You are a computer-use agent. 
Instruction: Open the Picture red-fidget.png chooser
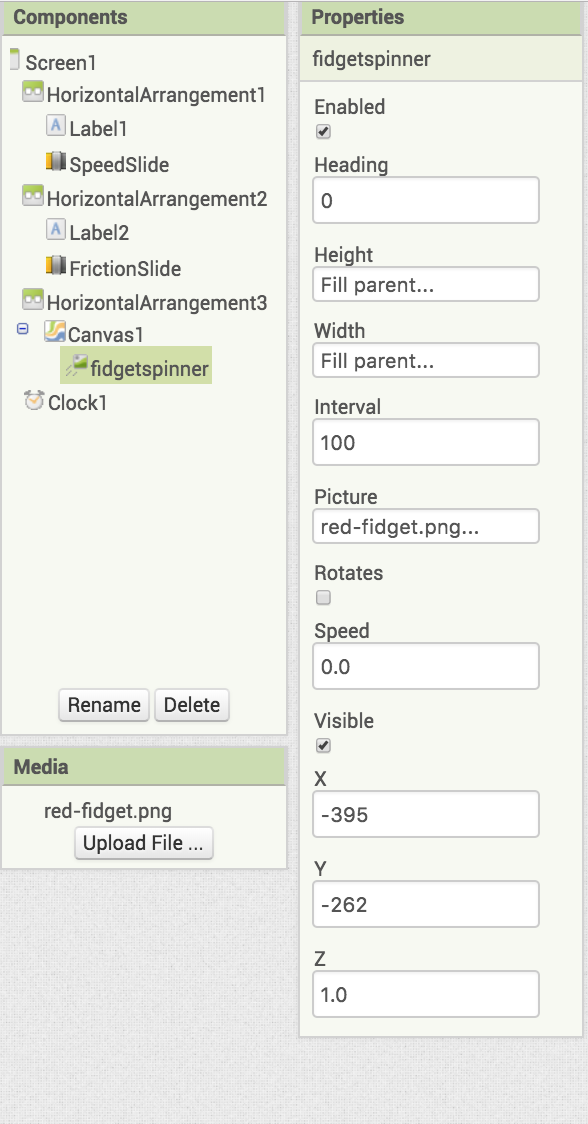(x=426, y=527)
